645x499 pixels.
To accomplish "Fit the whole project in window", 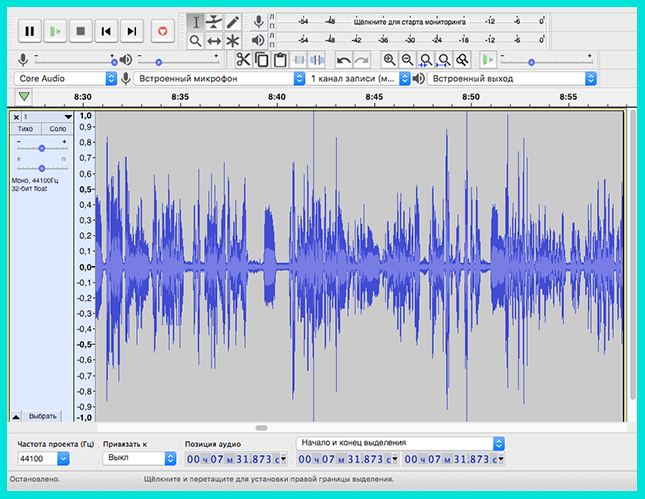I will click(x=443, y=60).
